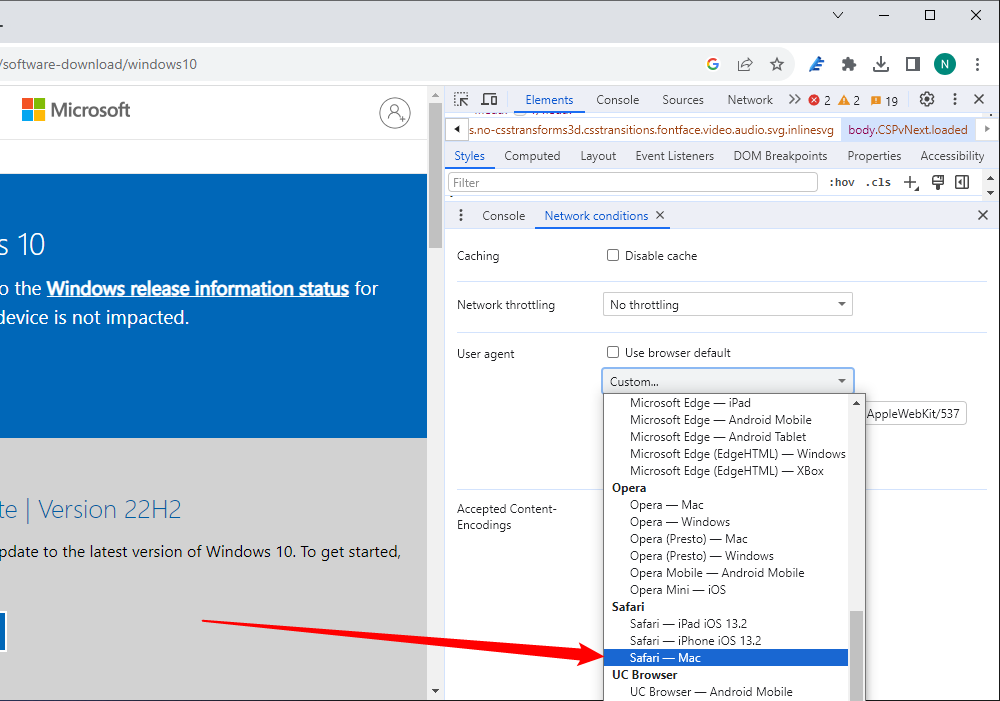Enable the Disable cache checkbox
The image size is (1000, 701).
(x=613, y=255)
